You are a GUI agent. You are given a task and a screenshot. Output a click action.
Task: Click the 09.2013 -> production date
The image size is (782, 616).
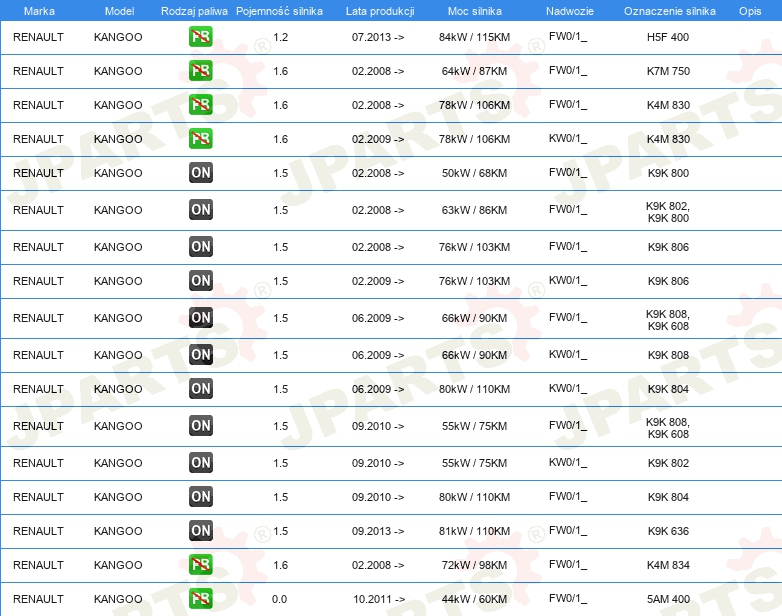point(378,531)
